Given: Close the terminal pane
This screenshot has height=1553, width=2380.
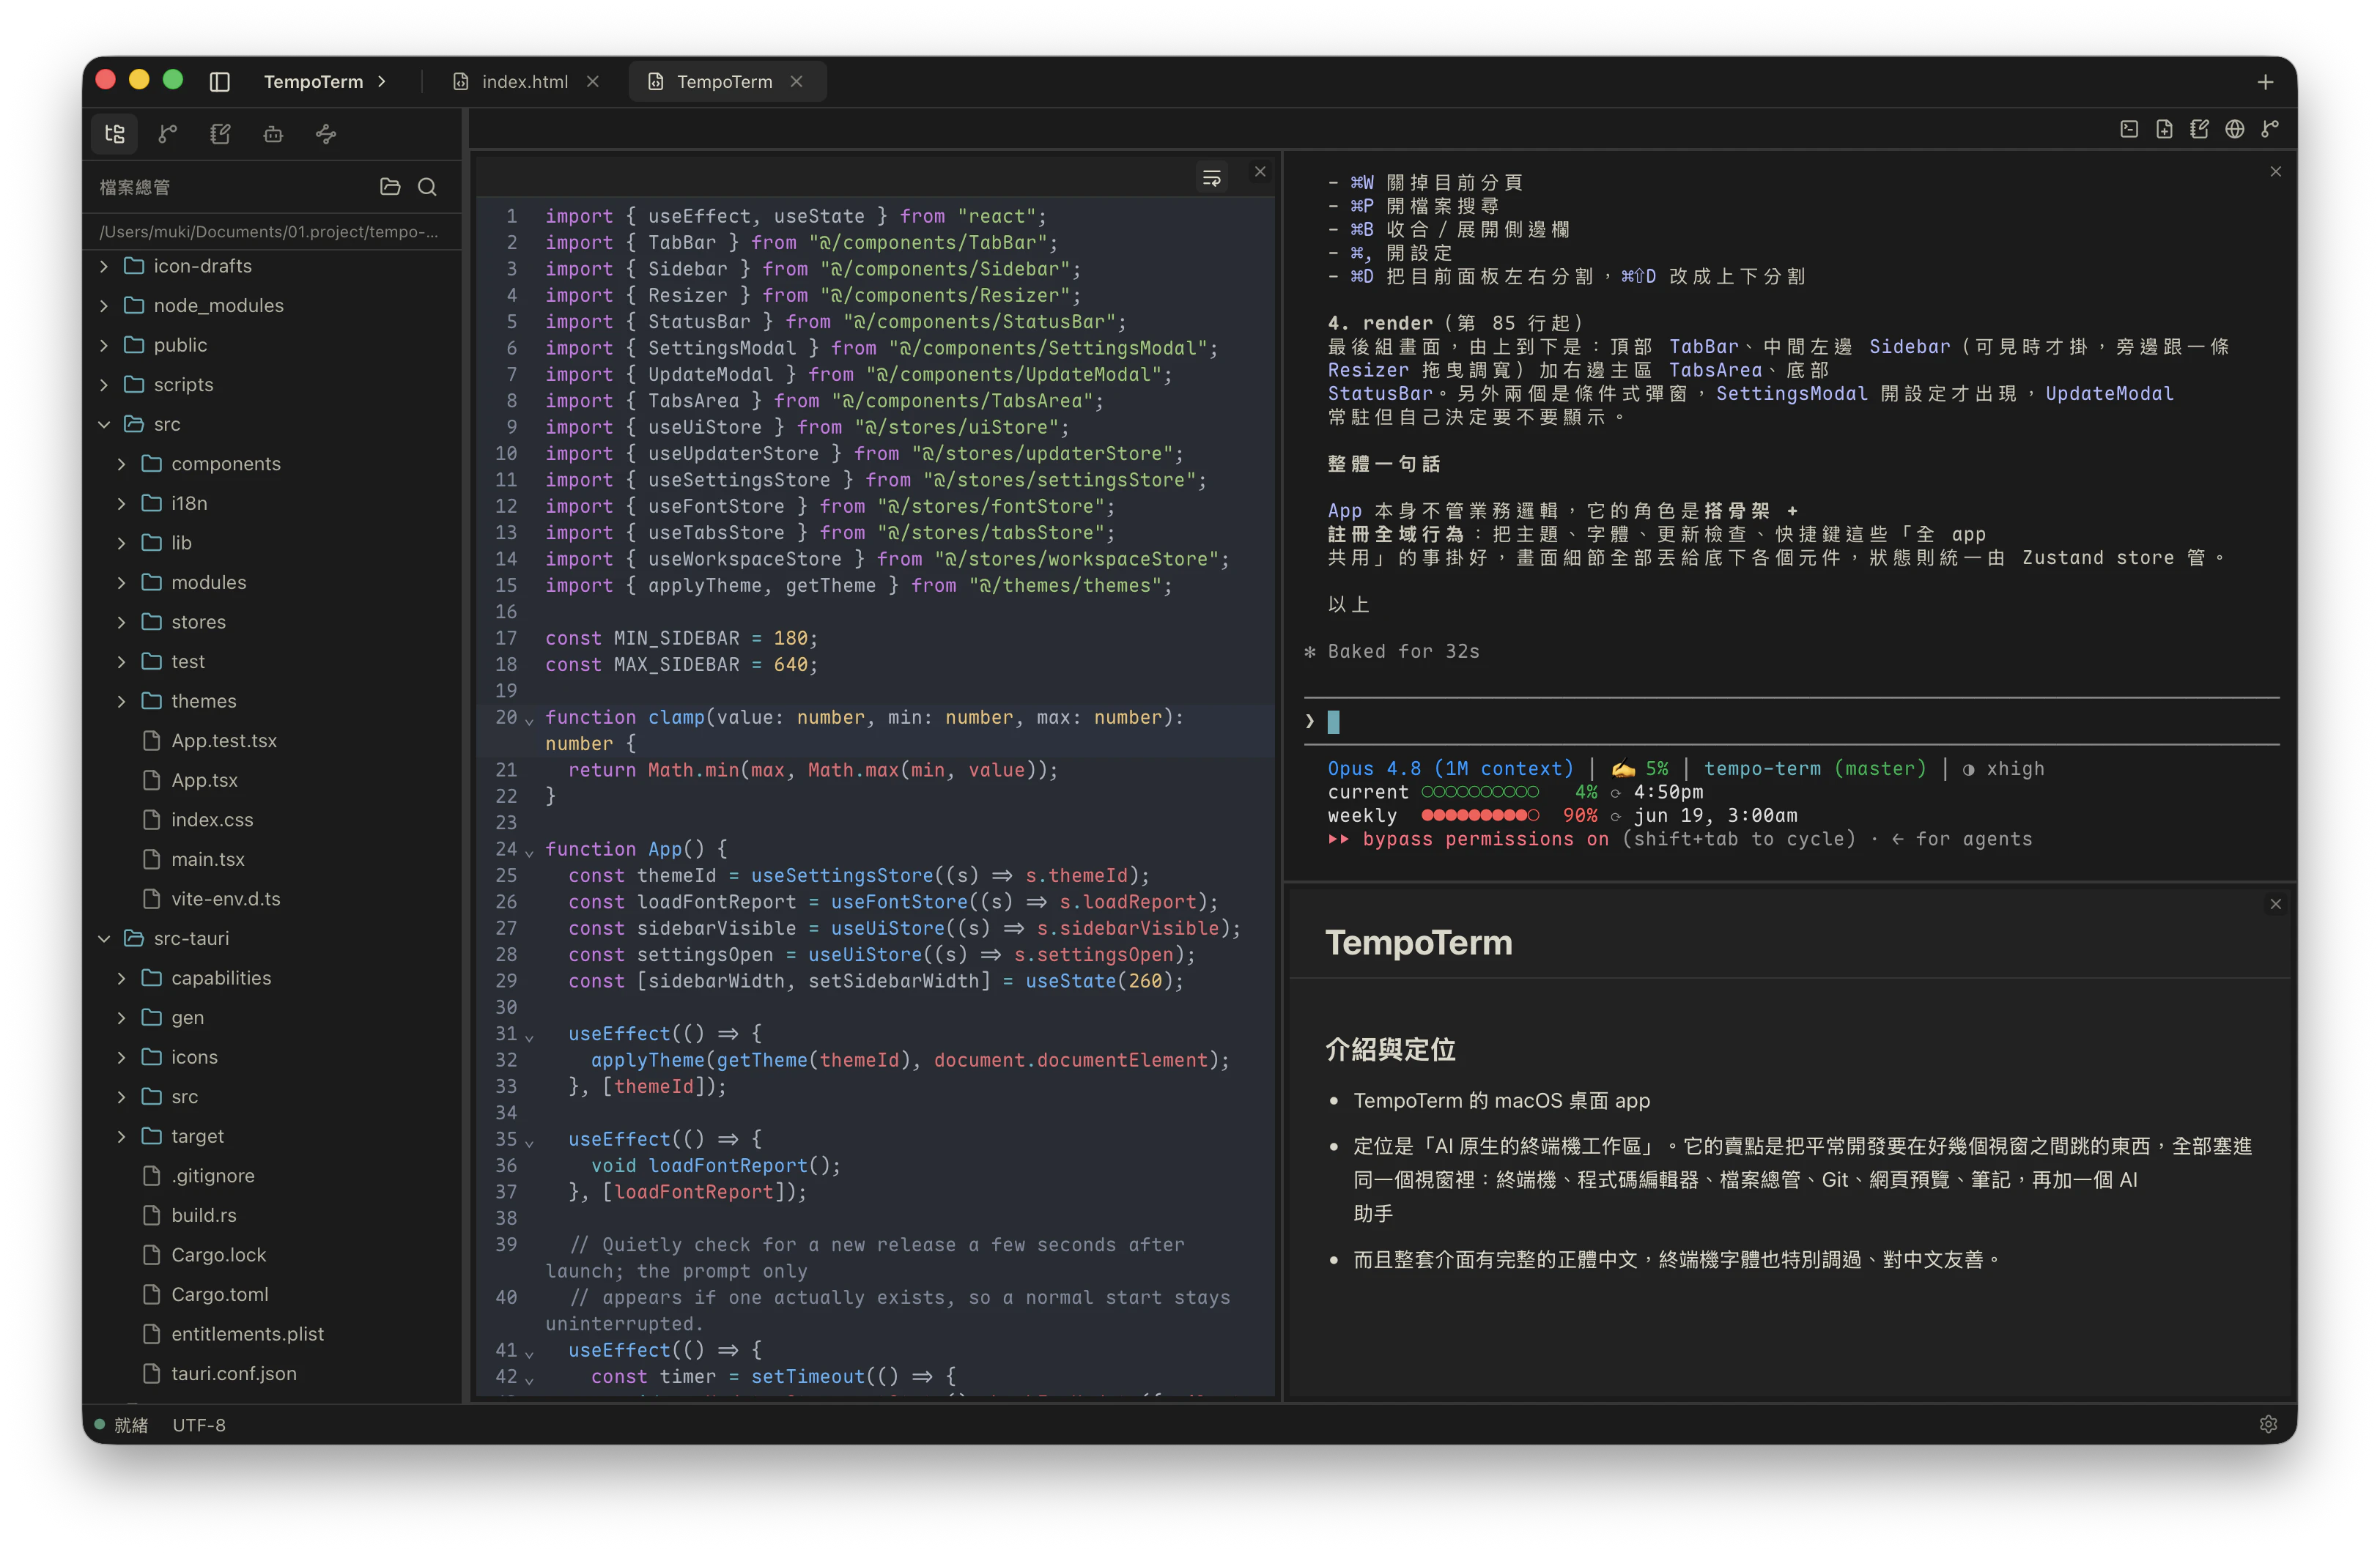Looking at the screenshot, I should [2276, 172].
